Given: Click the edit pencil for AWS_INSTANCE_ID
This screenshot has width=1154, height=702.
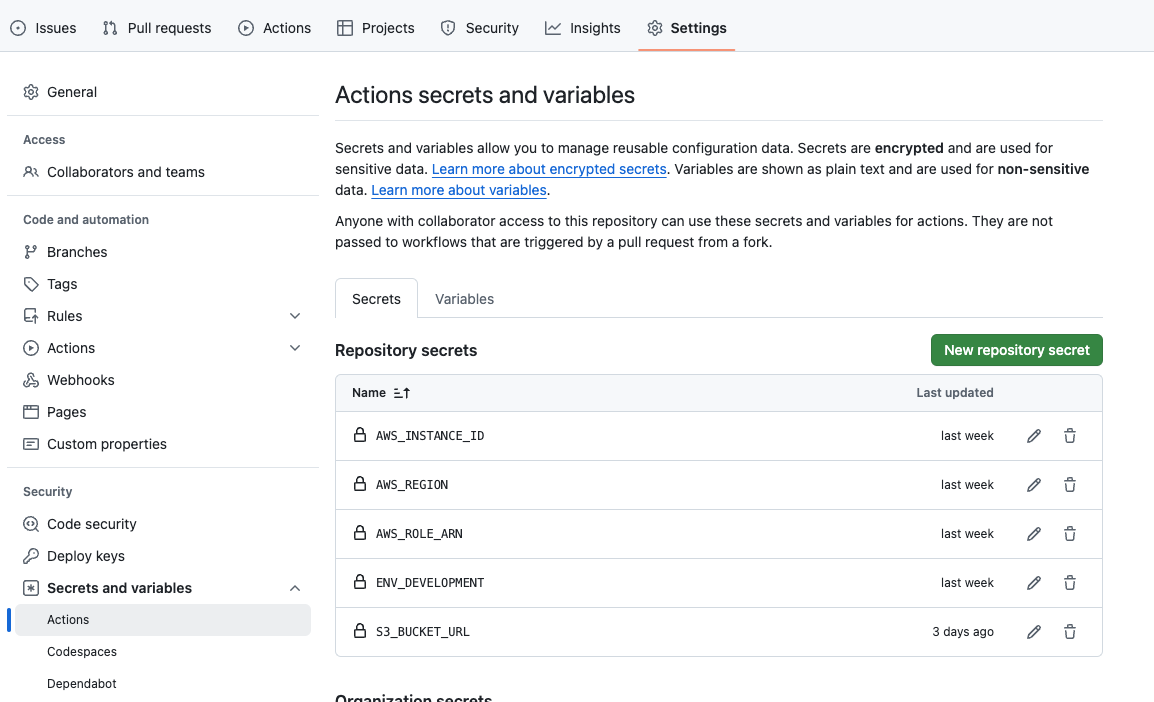Looking at the screenshot, I should click(x=1034, y=436).
